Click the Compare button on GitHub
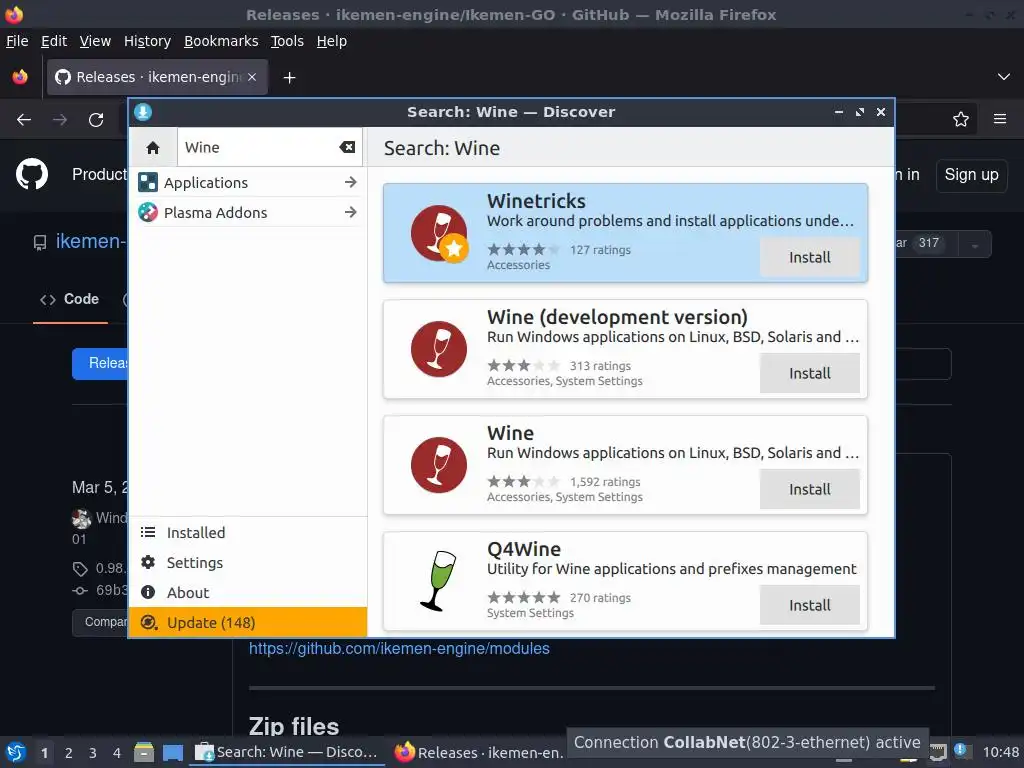The width and height of the screenshot is (1024, 768). (101, 622)
